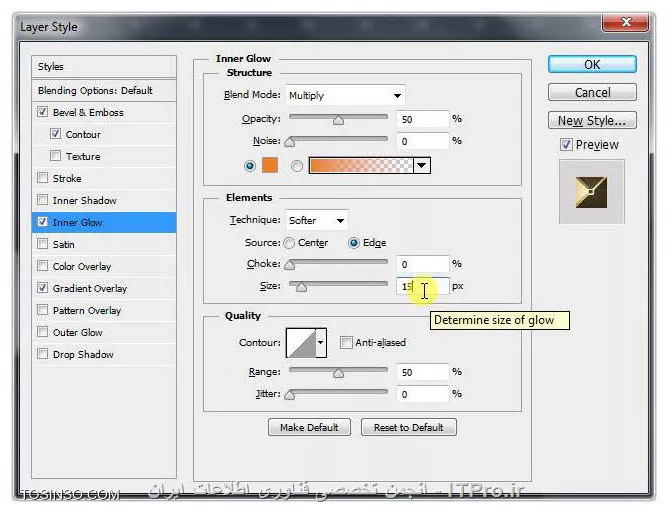Click the Opacity slider handle
Image resolution: width=672 pixels, height=516 pixels.
[338, 121]
